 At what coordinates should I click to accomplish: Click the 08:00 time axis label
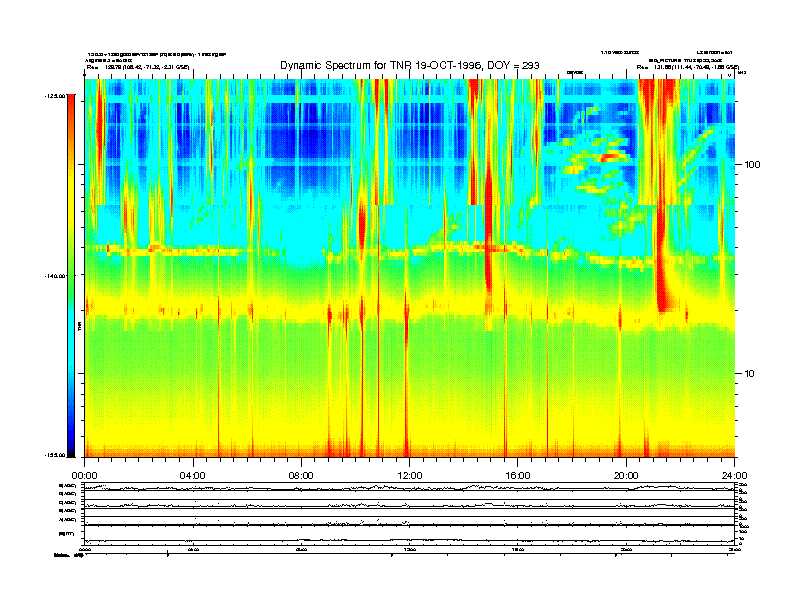[301, 476]
